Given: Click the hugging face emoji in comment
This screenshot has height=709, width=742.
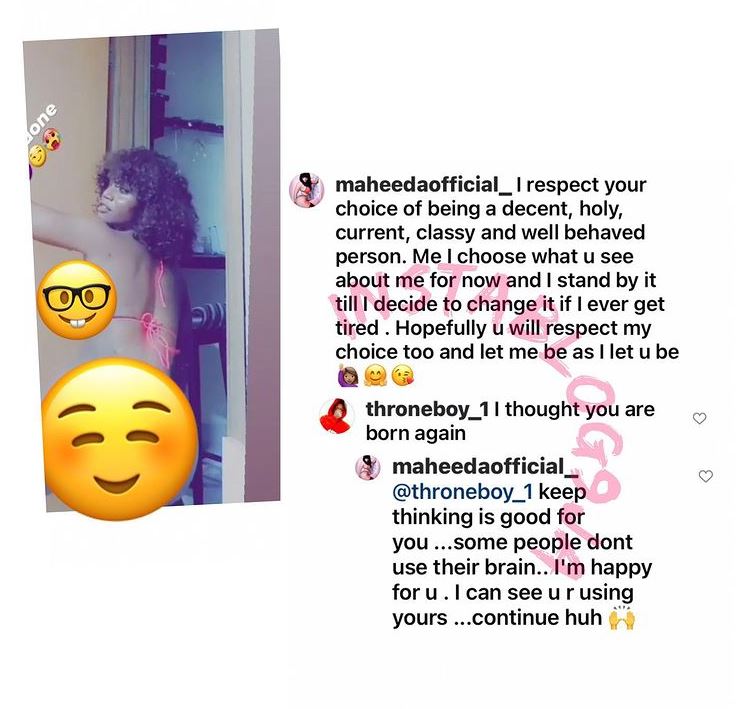Looking at the screenshot, I should (376, 377).
